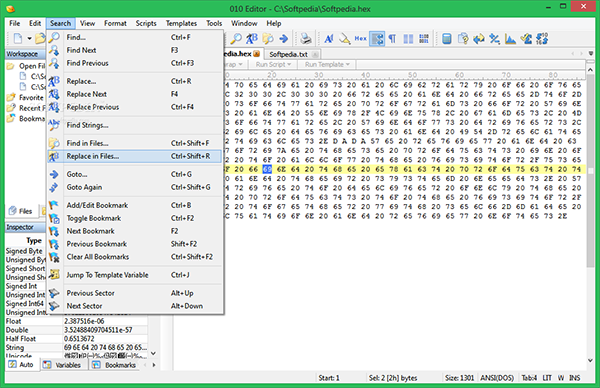The image size is (600, 388).
Task: Click the New file toolbar icon
Action: pyautogui.click(x=18, y=38)
